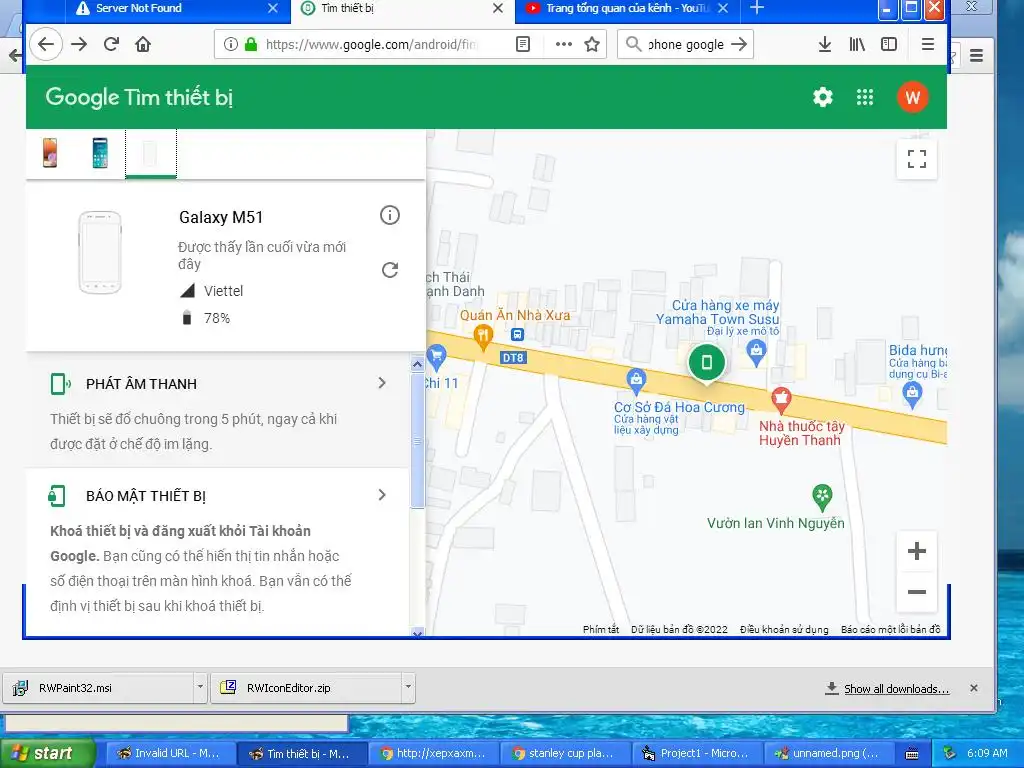Image resolution: width=1024 pixels, height=768 pixels.
Task: Refresh the Galaxy M51 location
Action: coord(390,270)
